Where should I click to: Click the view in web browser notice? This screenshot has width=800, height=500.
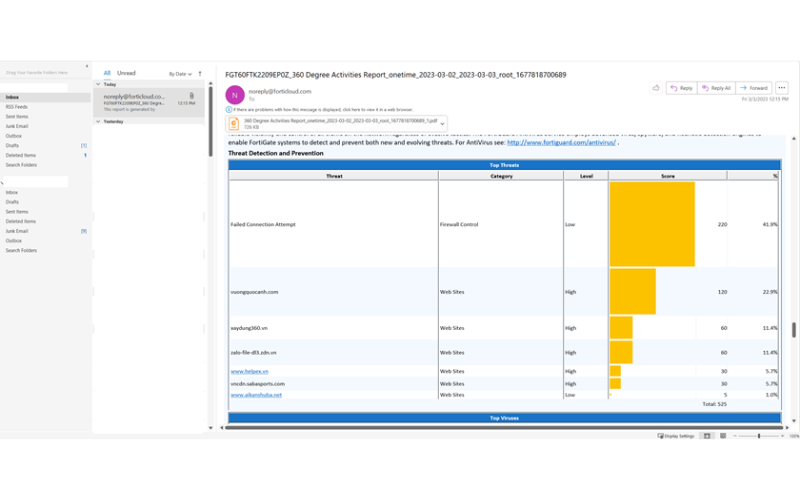click(323, 110)
